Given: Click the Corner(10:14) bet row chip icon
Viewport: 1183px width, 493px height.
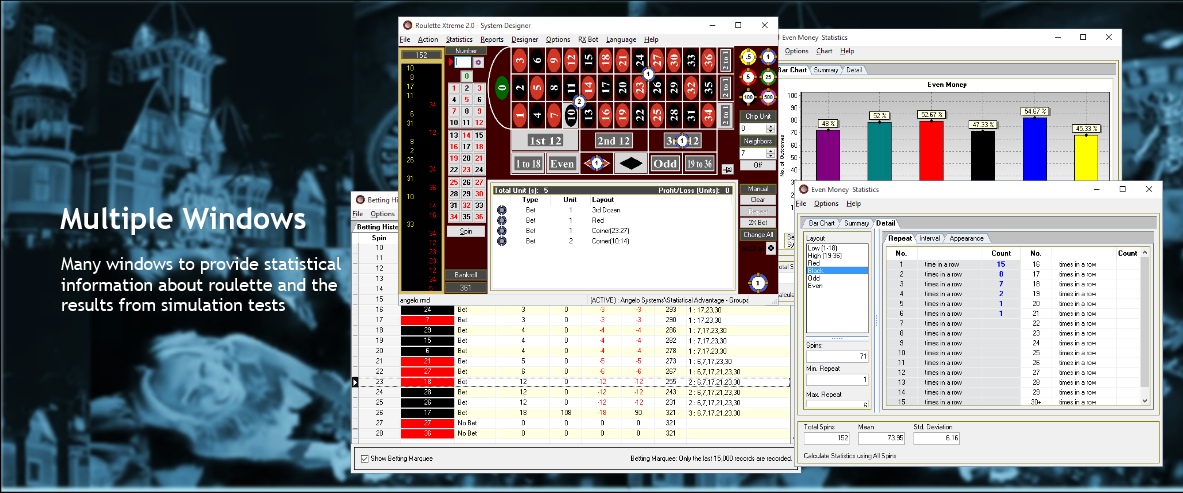Looking at the screenshot, I should tap(502, 241).
